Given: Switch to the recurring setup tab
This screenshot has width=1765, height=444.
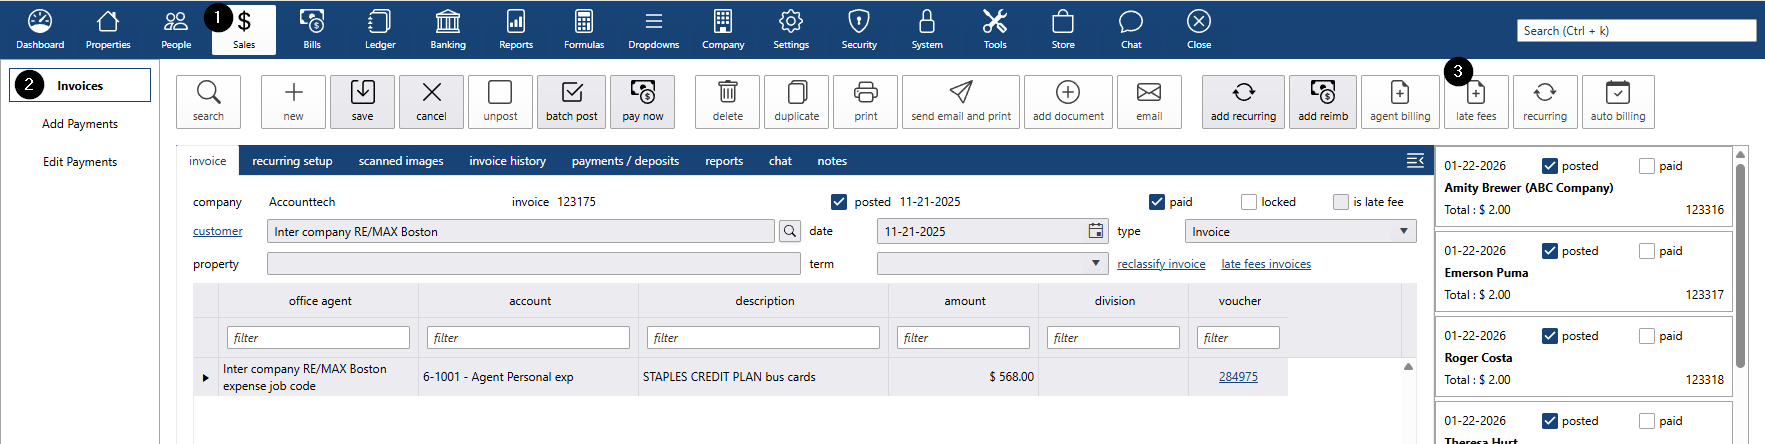Looking at the screenshot, I should click(x=292, y=161).
